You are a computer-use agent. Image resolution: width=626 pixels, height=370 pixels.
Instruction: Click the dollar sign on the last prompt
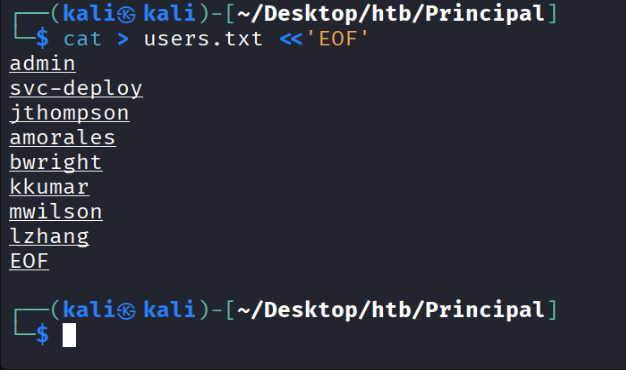(42, 334)
